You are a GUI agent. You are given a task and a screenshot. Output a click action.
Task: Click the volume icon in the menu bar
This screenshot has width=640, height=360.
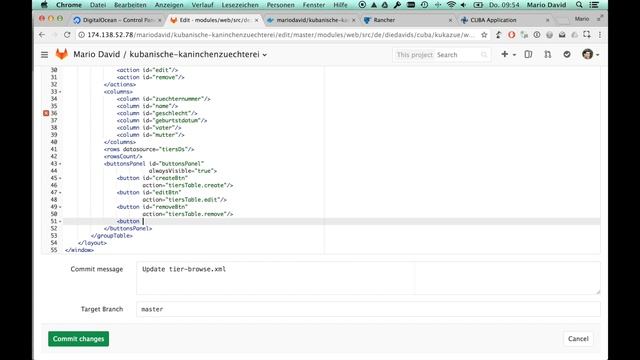[x=463, y=5]
